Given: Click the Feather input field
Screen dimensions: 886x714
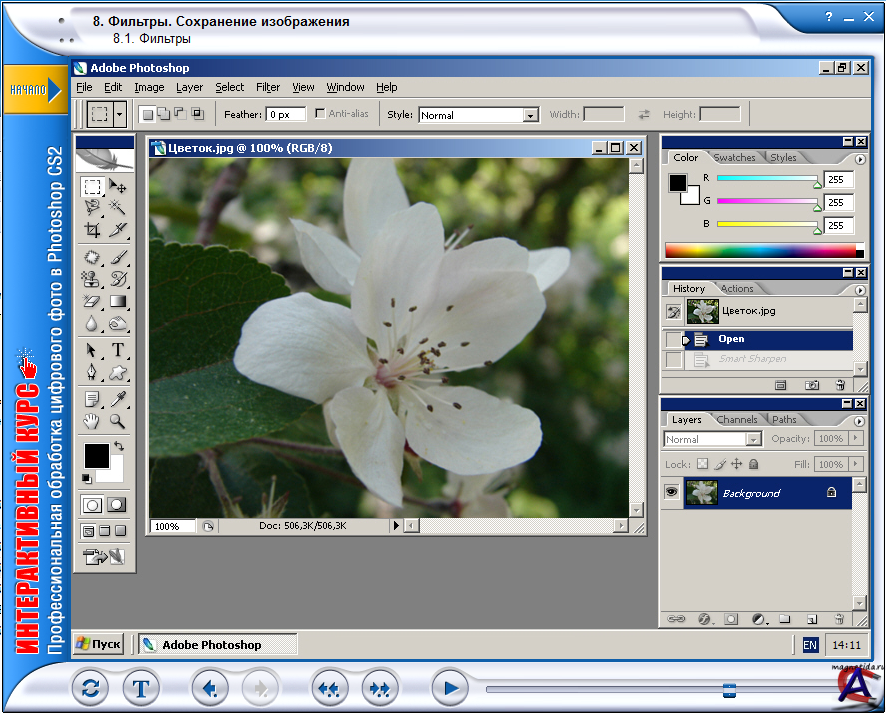Looking at the screenshot, I should [286, 115].
